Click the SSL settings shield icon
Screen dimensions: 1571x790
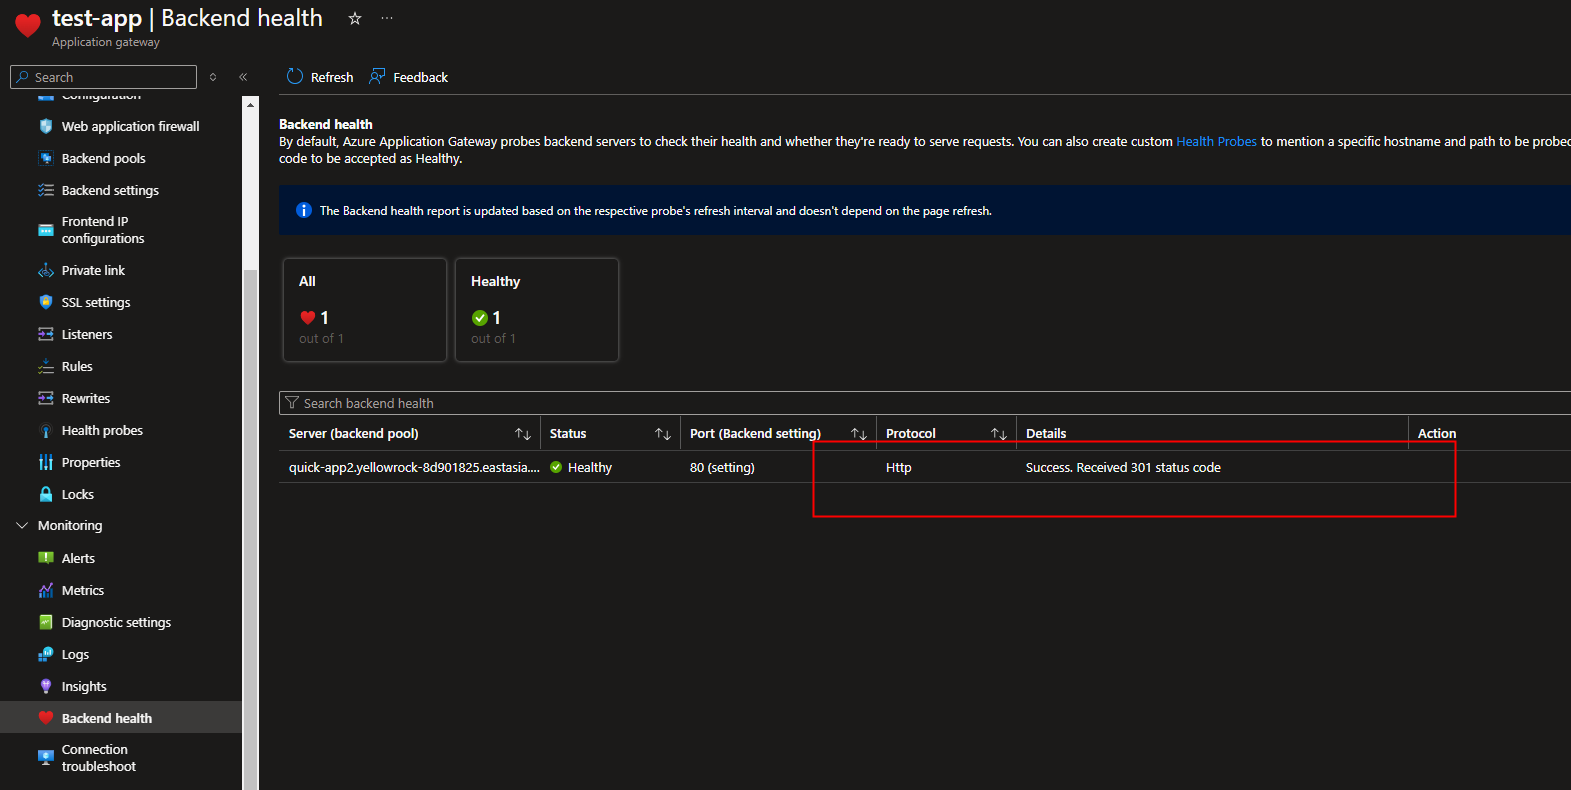tap(46, 302)
